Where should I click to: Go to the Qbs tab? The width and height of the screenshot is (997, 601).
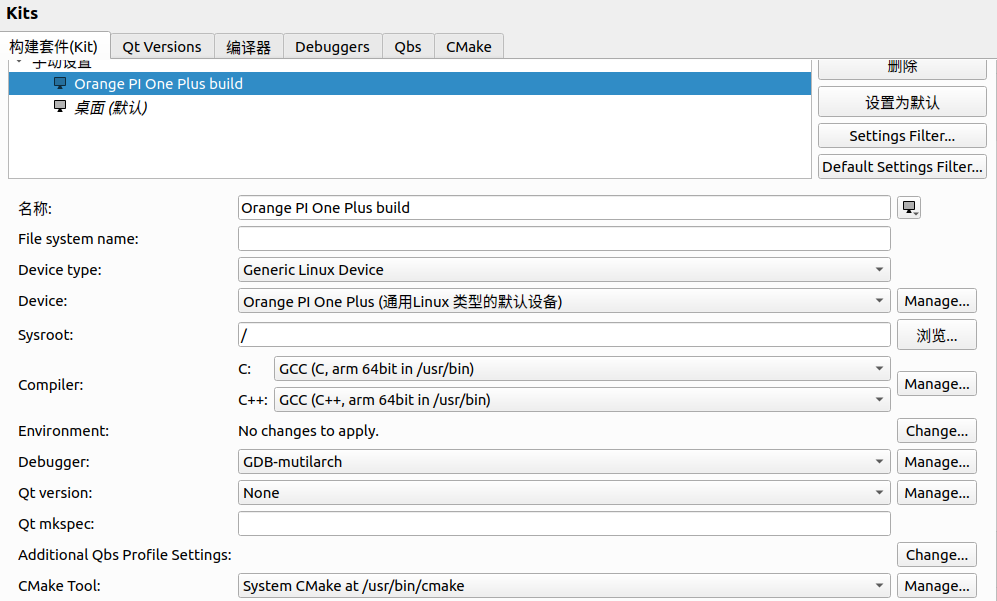pyautogui.click(x=408, y=46)
